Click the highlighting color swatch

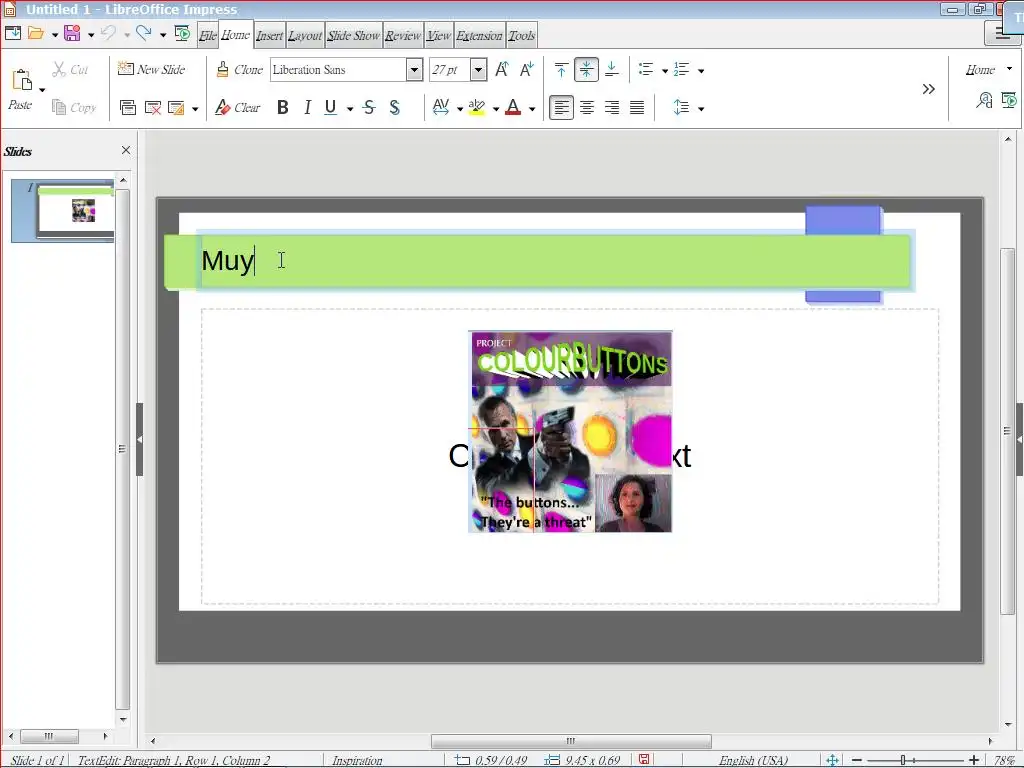[x=477, y=107]
